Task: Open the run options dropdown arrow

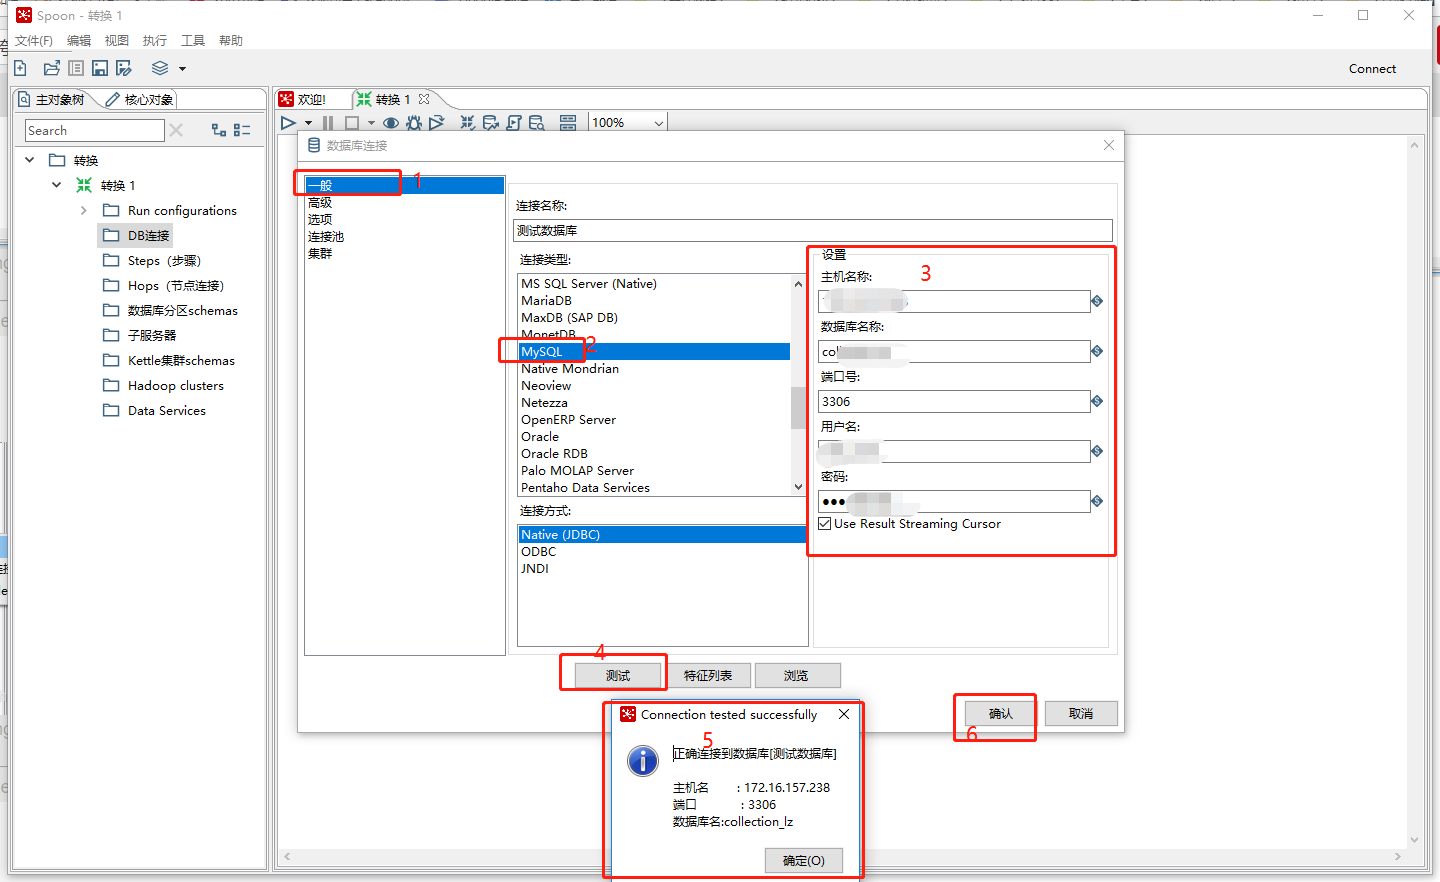Action: [x=308, y=123]
